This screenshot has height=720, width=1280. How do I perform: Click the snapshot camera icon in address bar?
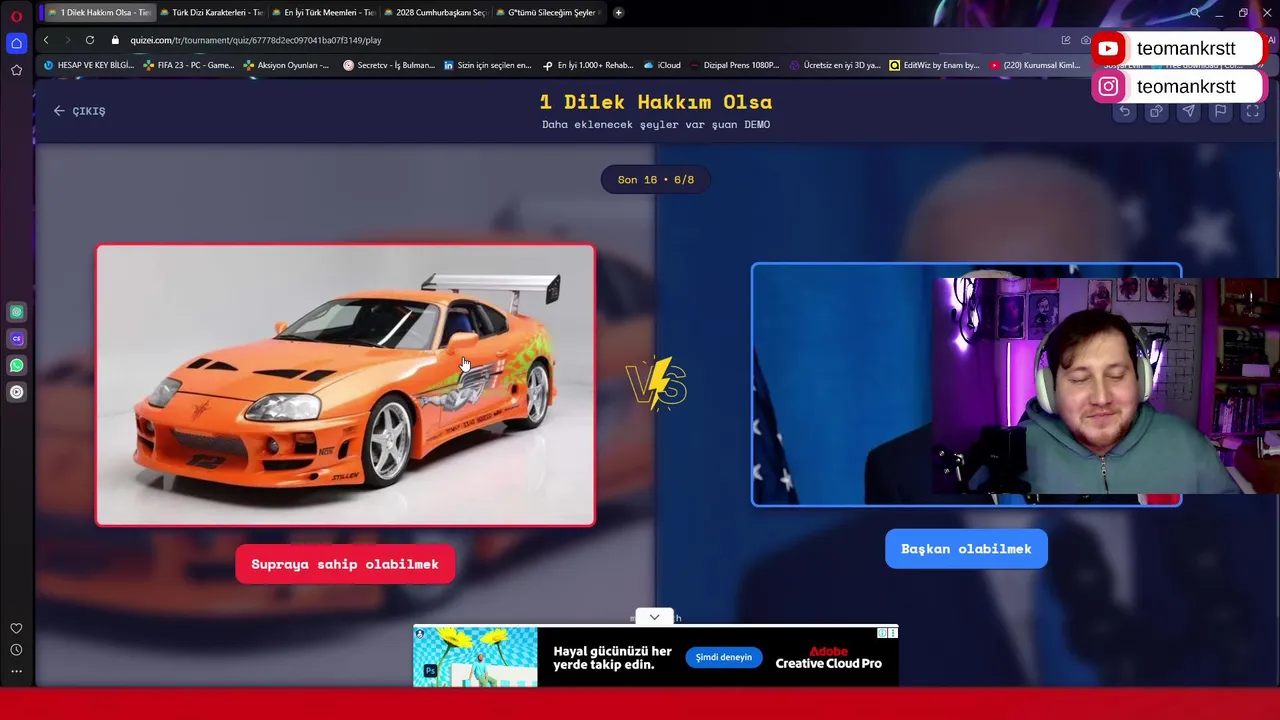click(x=1086, y=40)
